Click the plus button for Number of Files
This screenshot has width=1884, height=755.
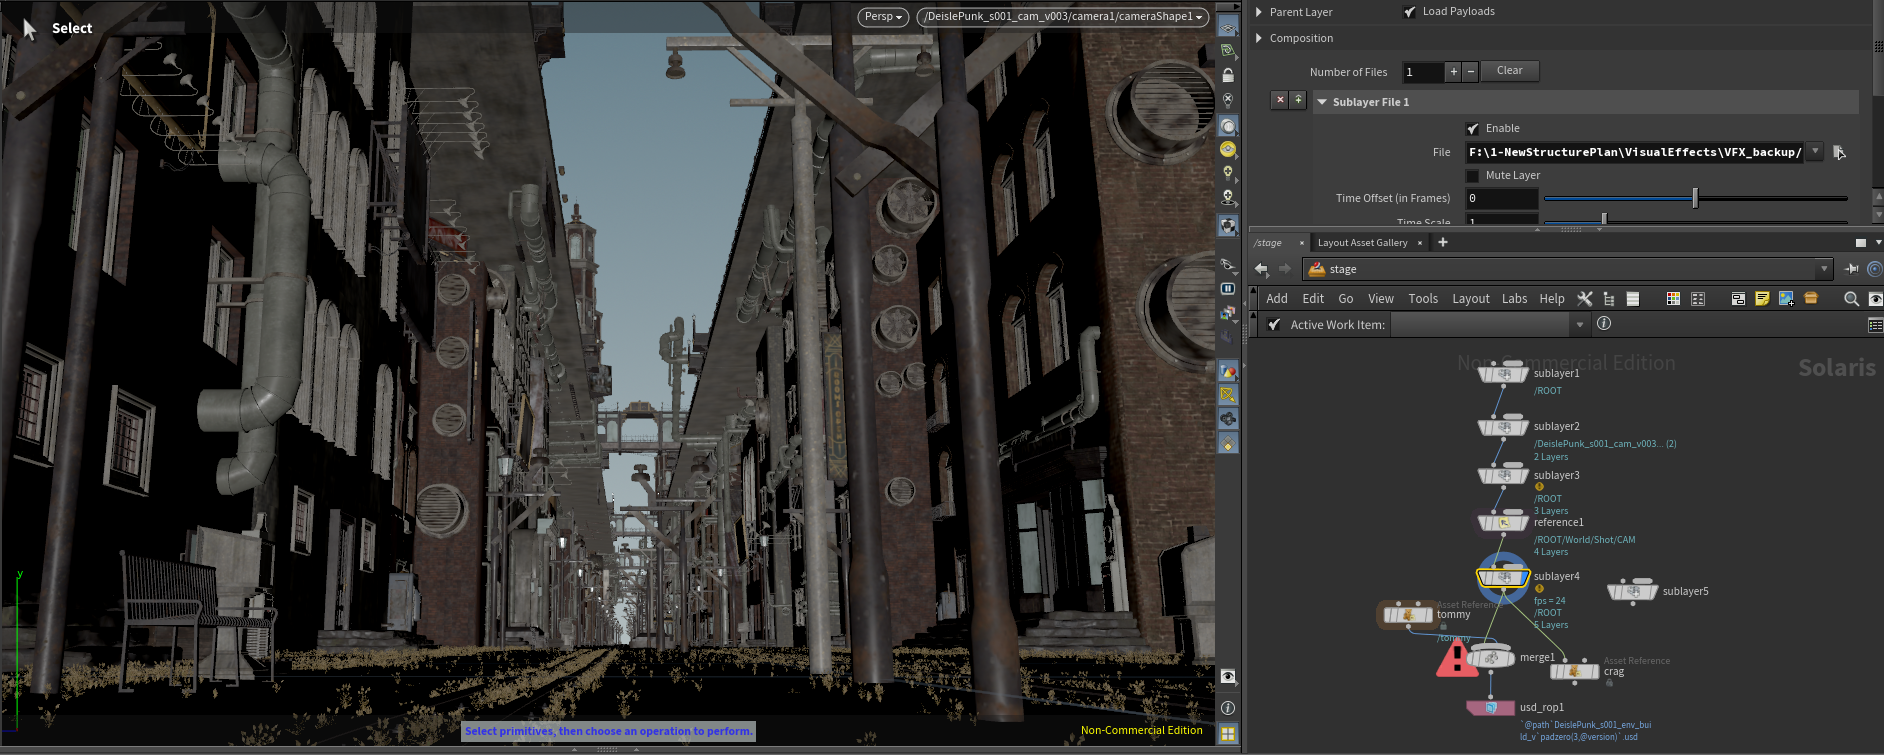(1453, 72)
